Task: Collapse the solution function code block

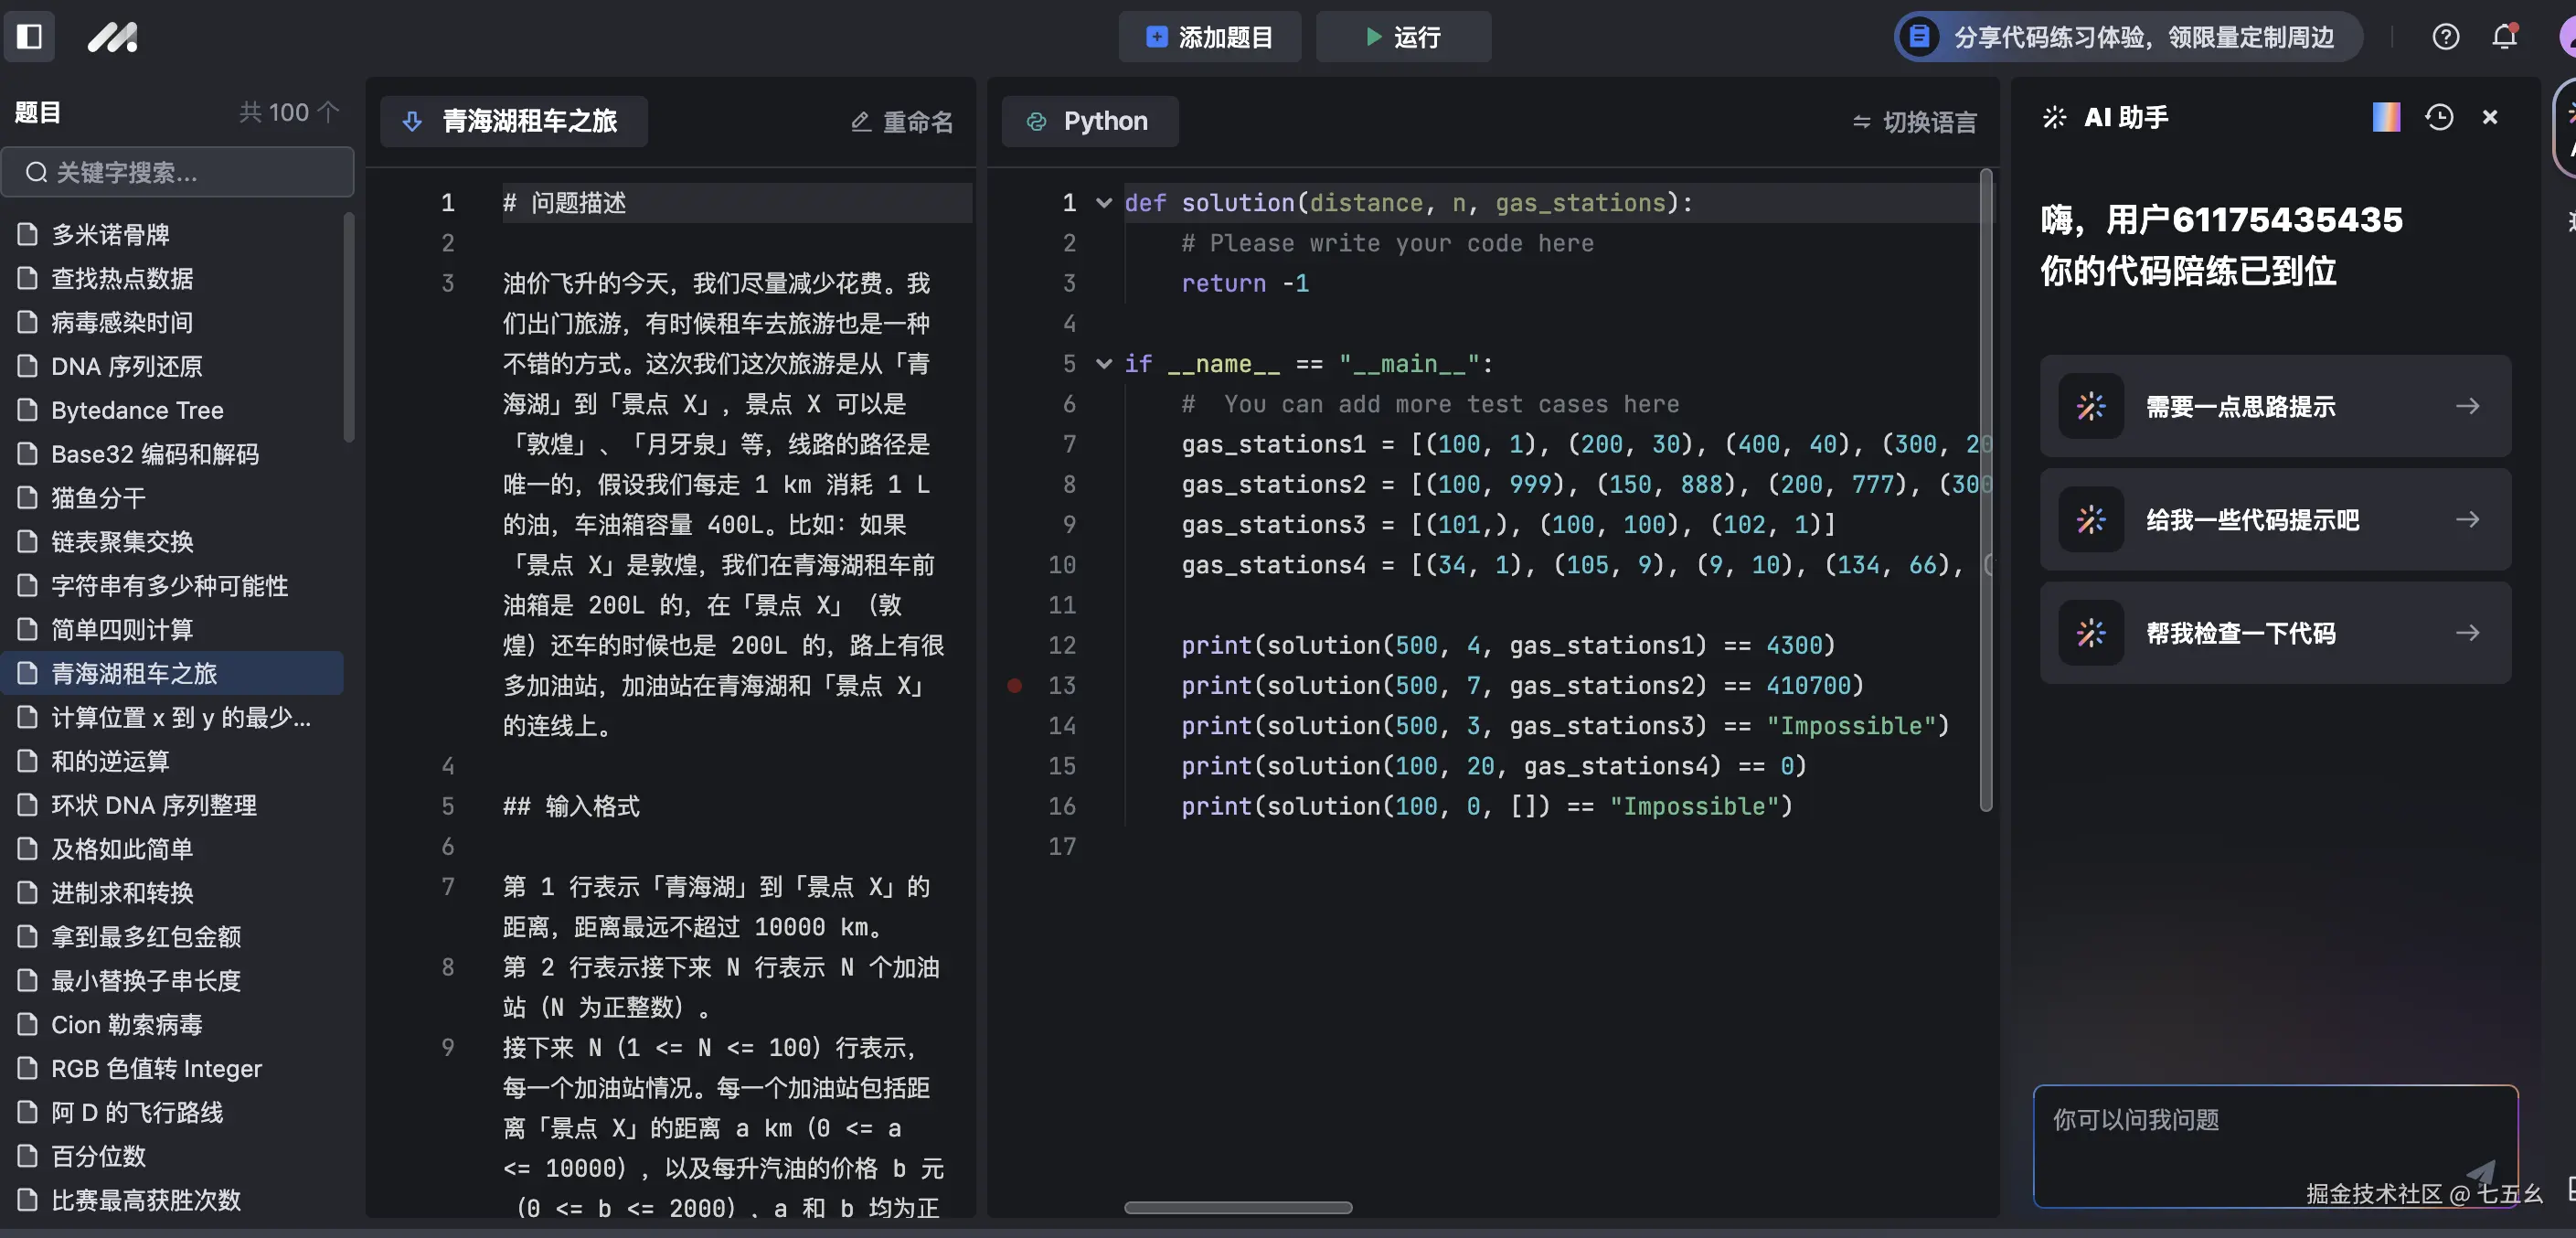Action: 1104,203
